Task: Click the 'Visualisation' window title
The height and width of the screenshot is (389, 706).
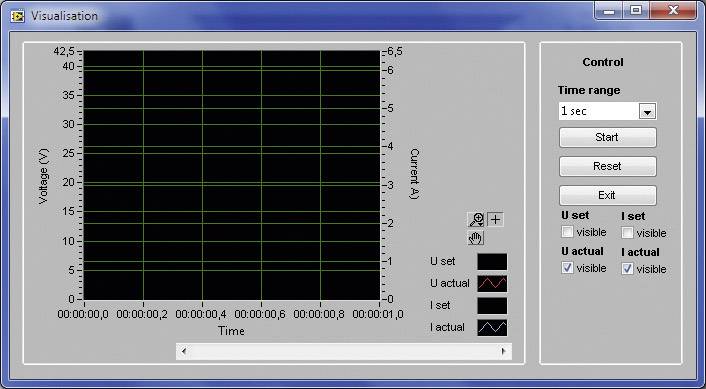Action: [64, 16]
